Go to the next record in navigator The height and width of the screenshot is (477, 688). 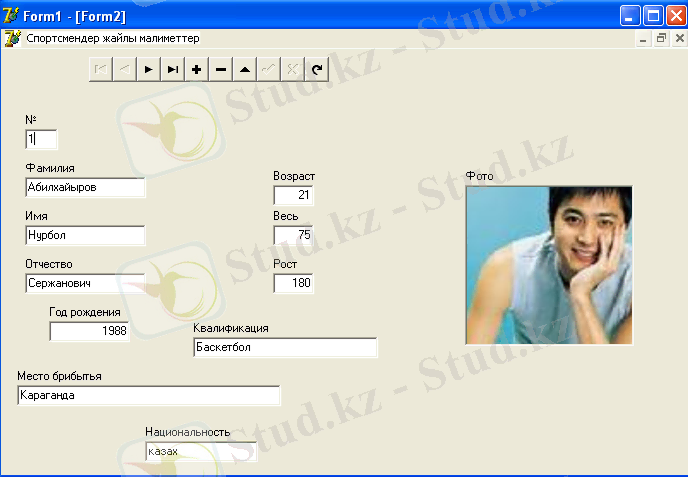(x=149, y=69)
